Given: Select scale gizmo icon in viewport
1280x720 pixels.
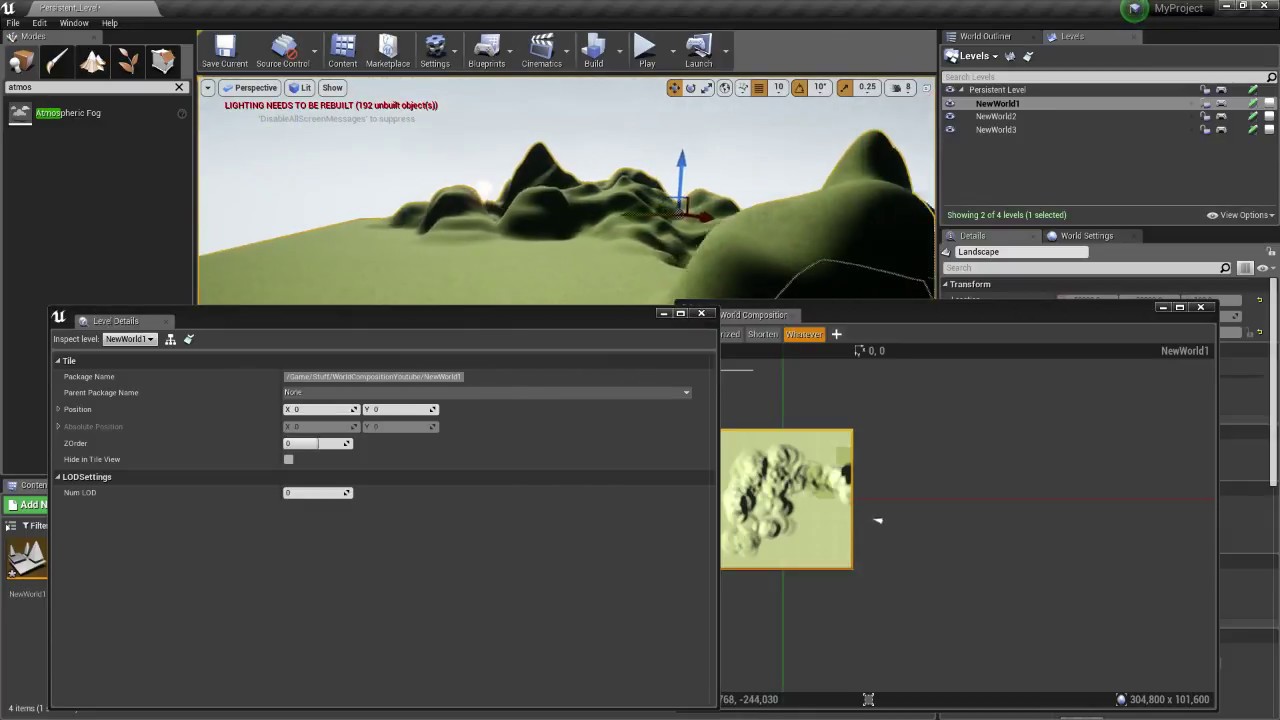Looking at the screenshot, I should coord(707,88).
